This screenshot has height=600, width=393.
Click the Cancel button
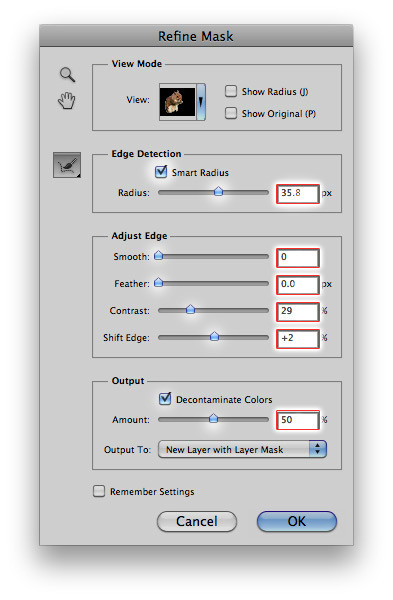tap(197, 521)
